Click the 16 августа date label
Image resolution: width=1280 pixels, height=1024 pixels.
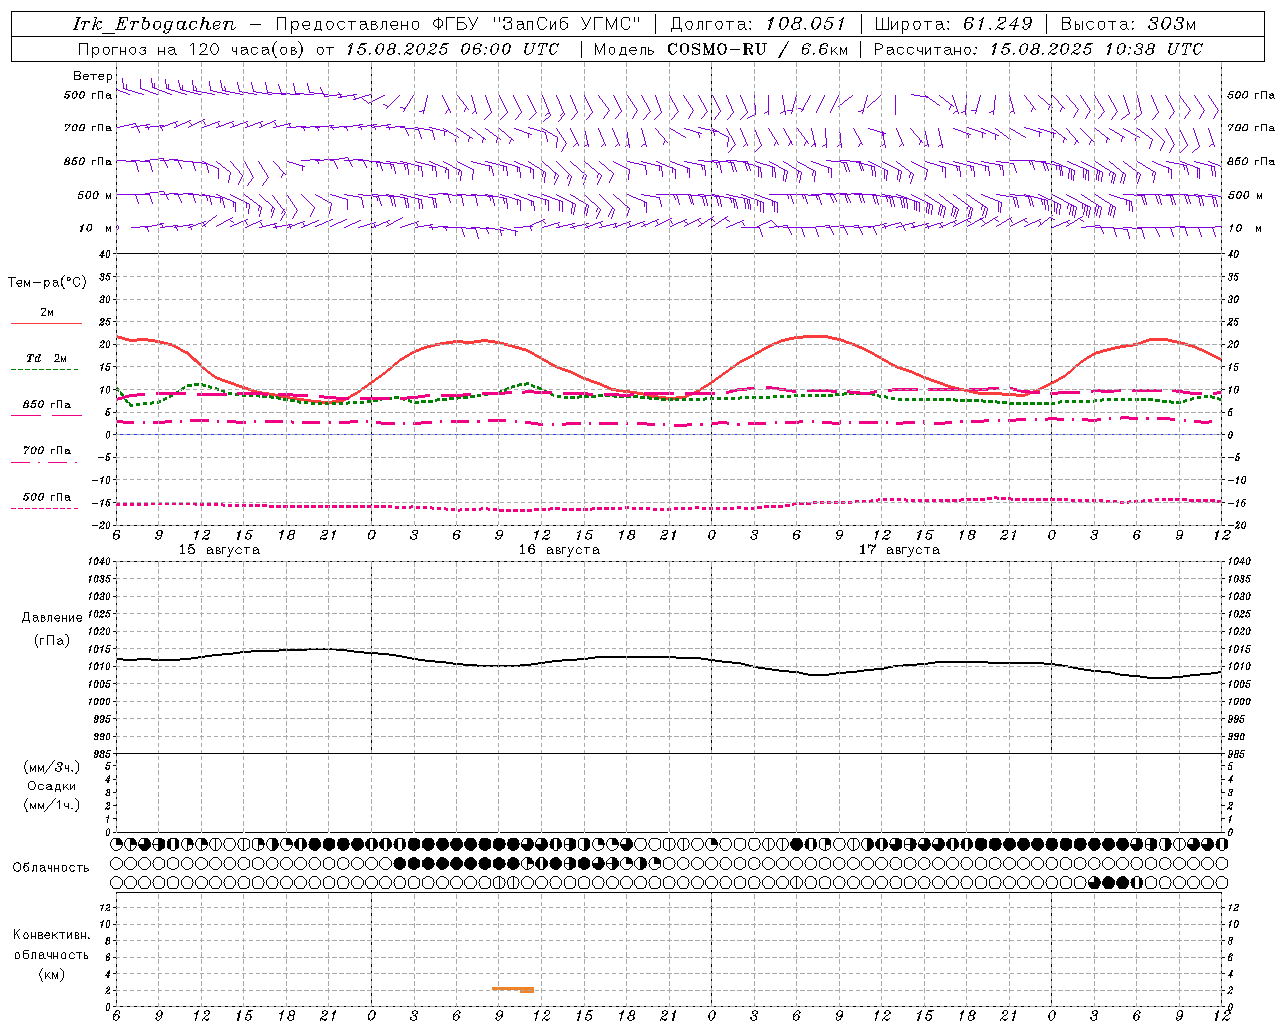click(x=559, y=550)
